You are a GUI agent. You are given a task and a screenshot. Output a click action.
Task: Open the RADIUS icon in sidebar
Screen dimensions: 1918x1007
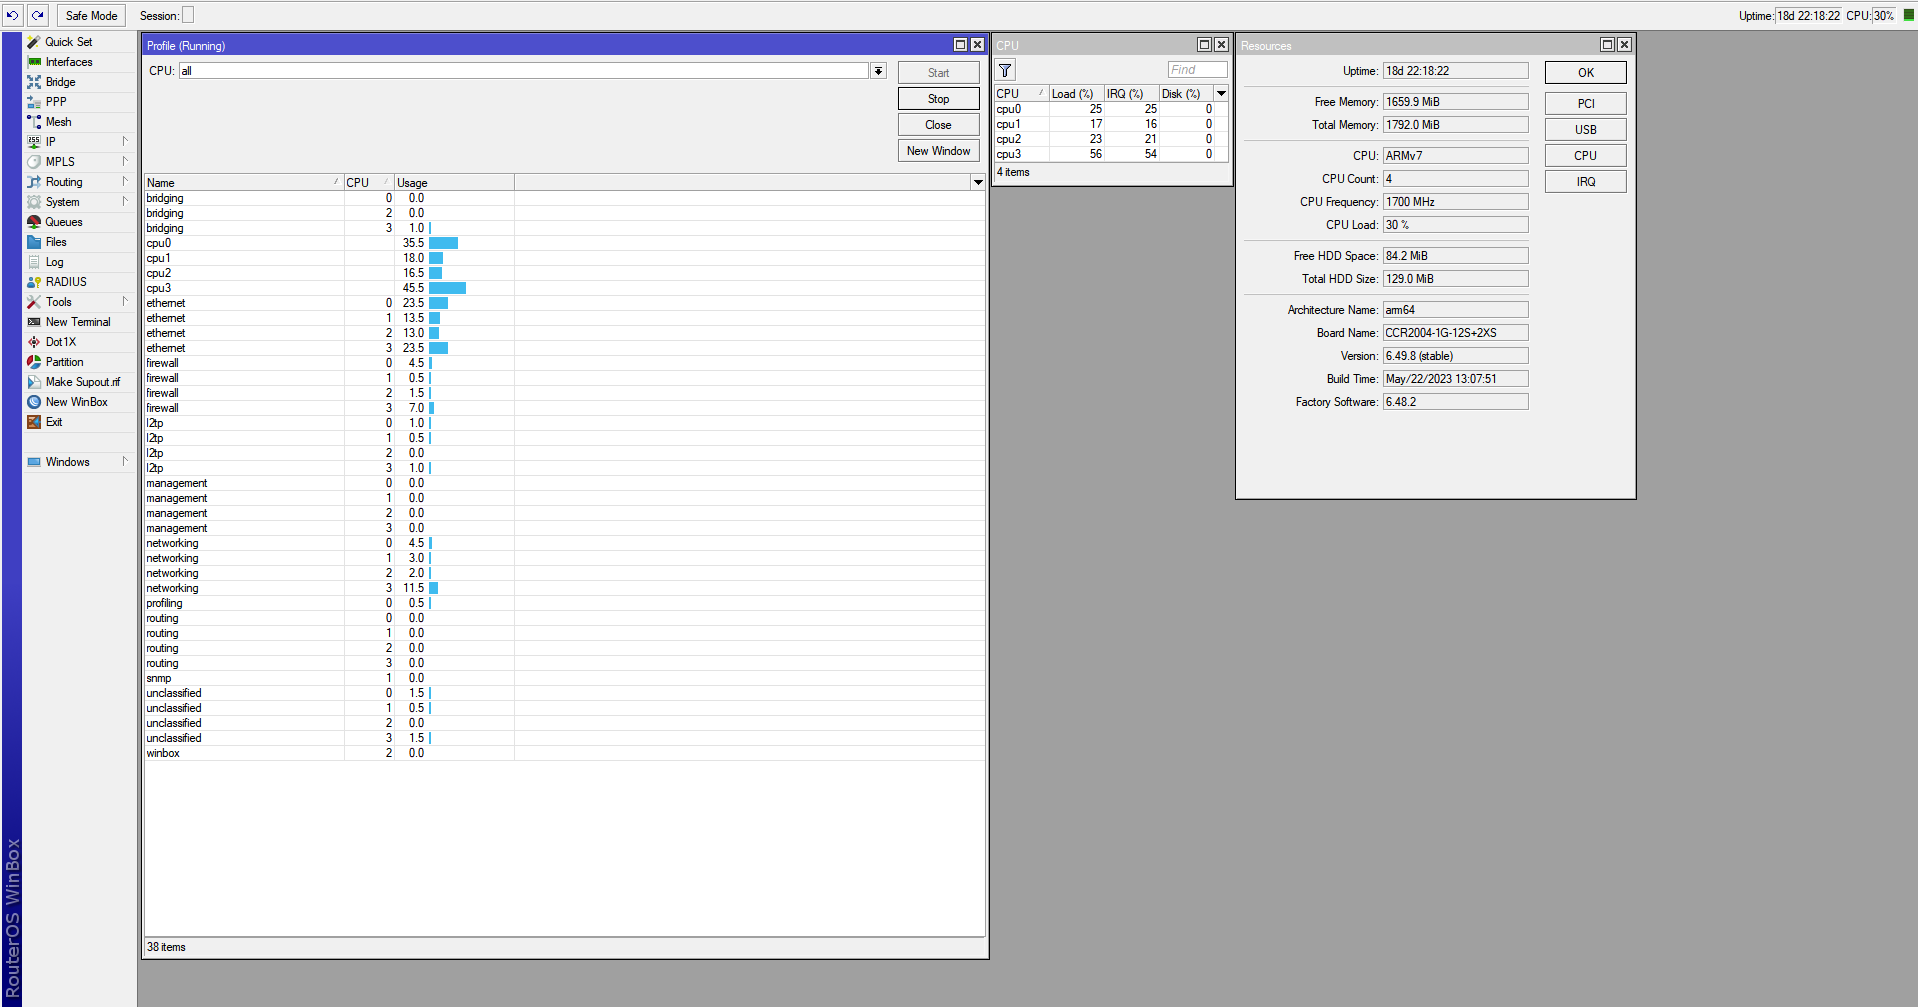(34, 282)
